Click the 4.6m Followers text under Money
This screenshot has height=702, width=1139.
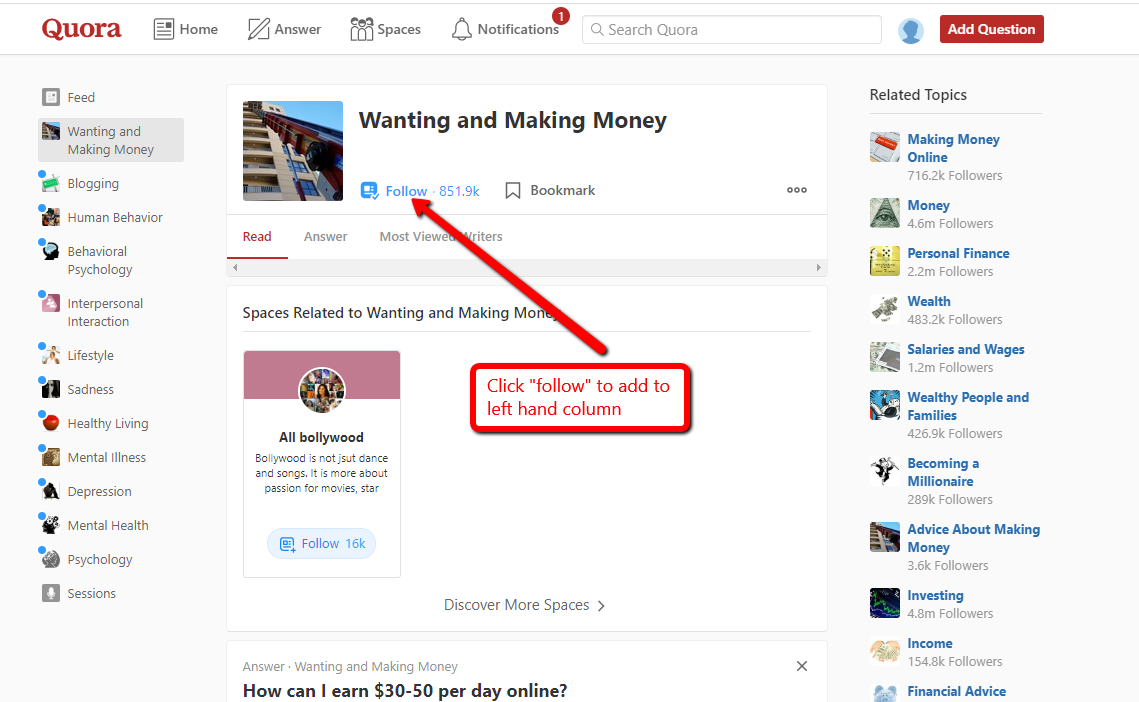click(x=950, y=223)
